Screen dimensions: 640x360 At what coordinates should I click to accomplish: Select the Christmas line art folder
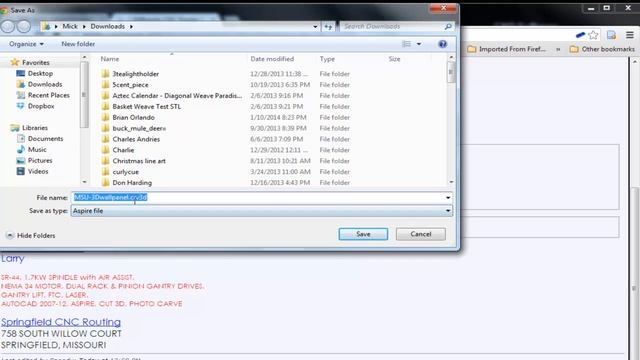coord(139,161)
